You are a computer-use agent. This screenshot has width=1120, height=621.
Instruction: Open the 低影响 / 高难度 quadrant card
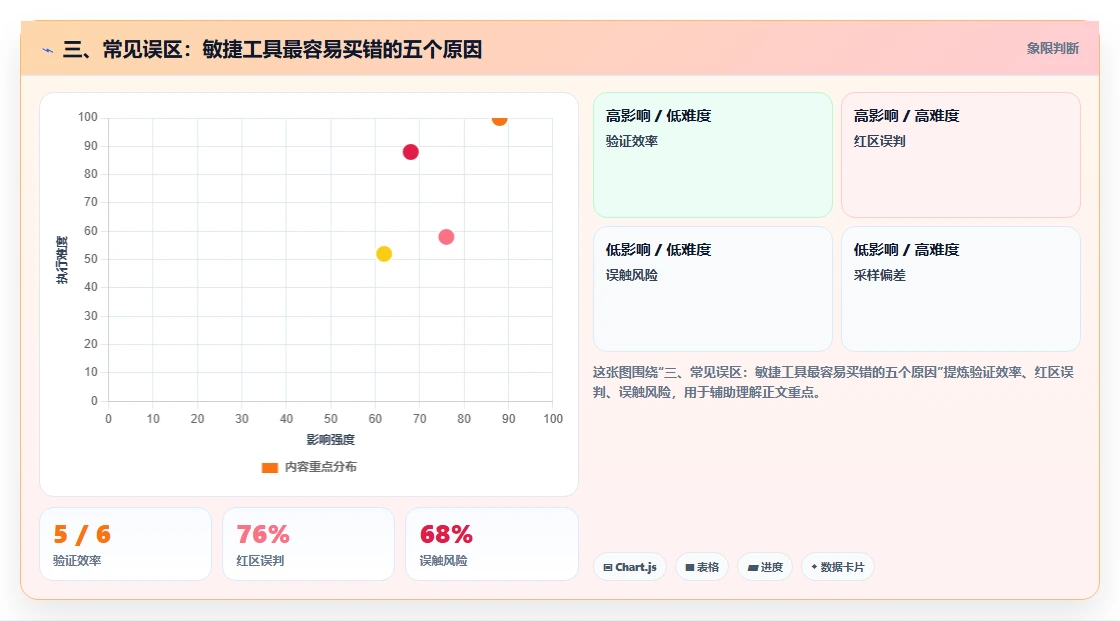(x=961, y=289)
